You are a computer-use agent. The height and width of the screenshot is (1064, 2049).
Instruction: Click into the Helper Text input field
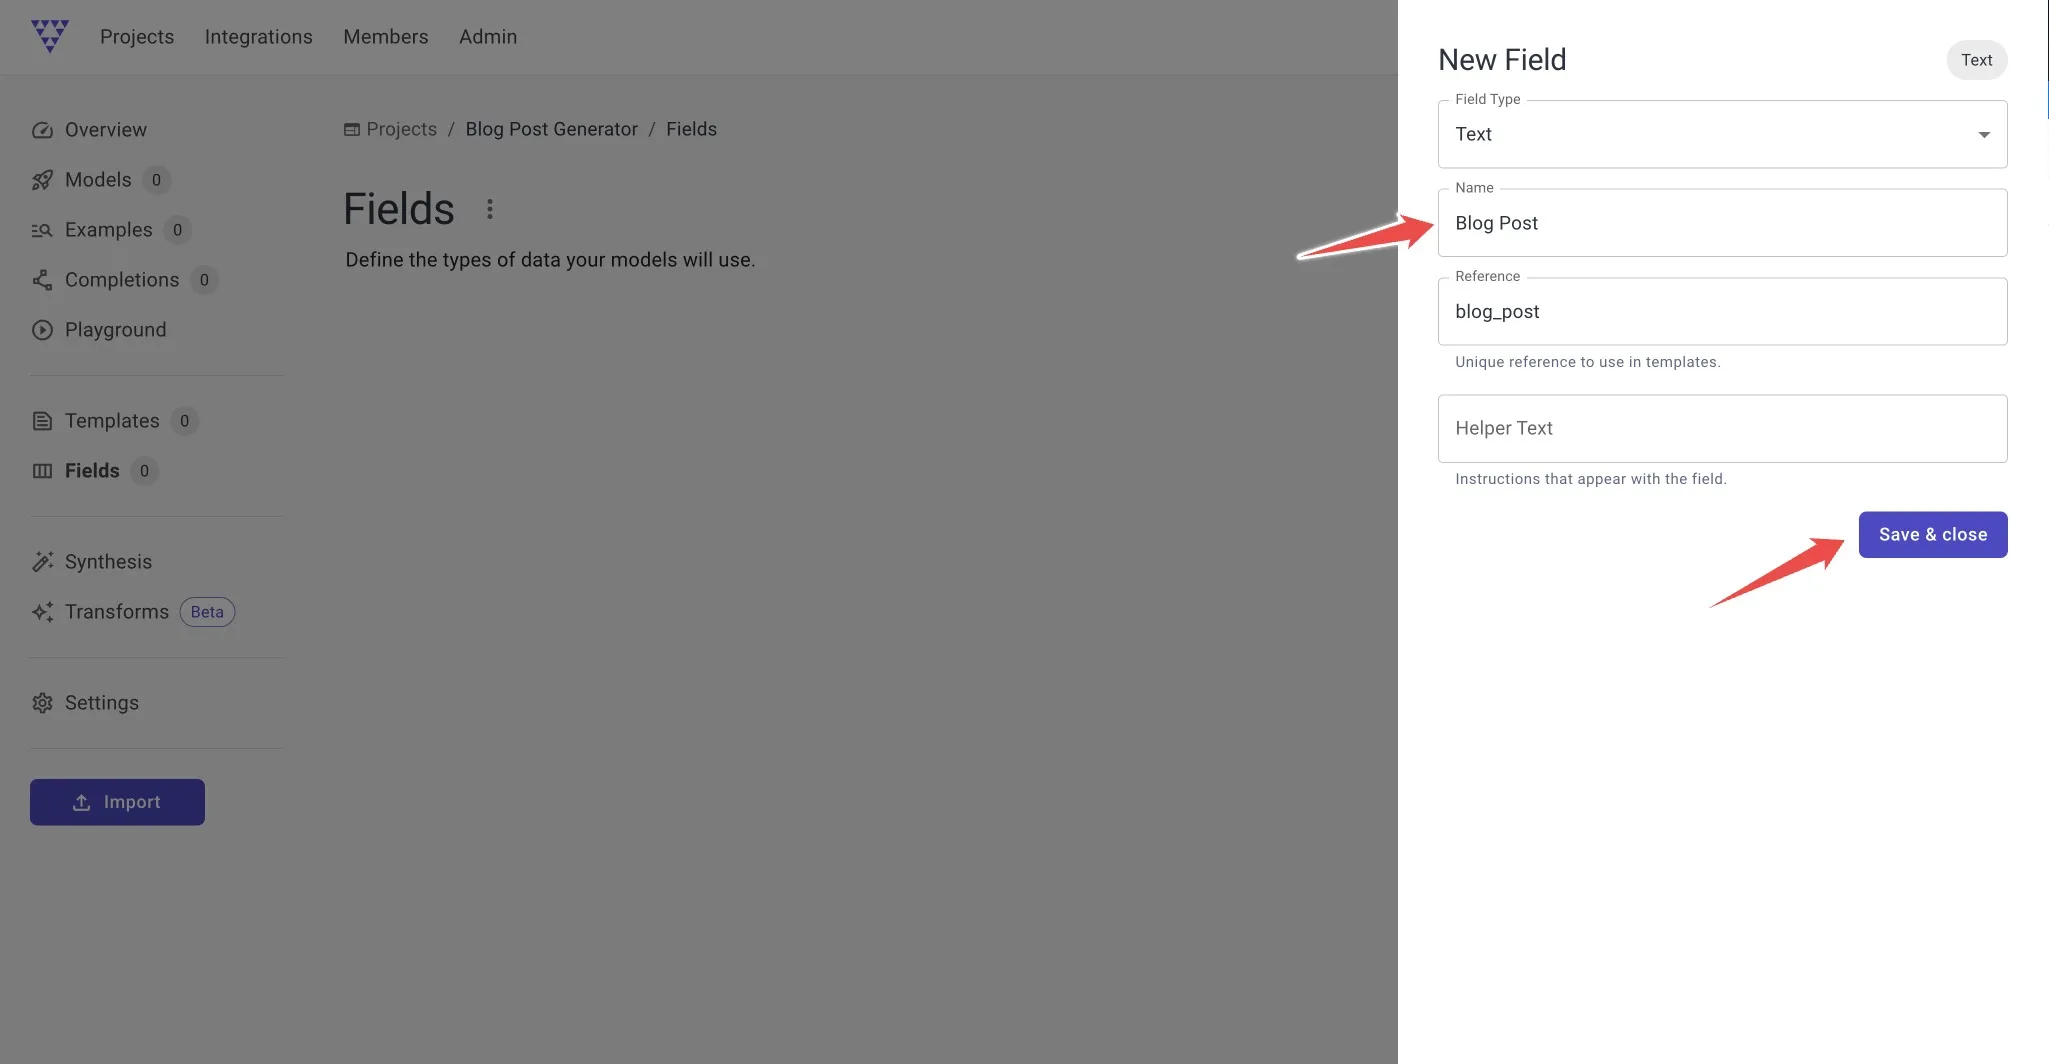tap(1722, 429)
